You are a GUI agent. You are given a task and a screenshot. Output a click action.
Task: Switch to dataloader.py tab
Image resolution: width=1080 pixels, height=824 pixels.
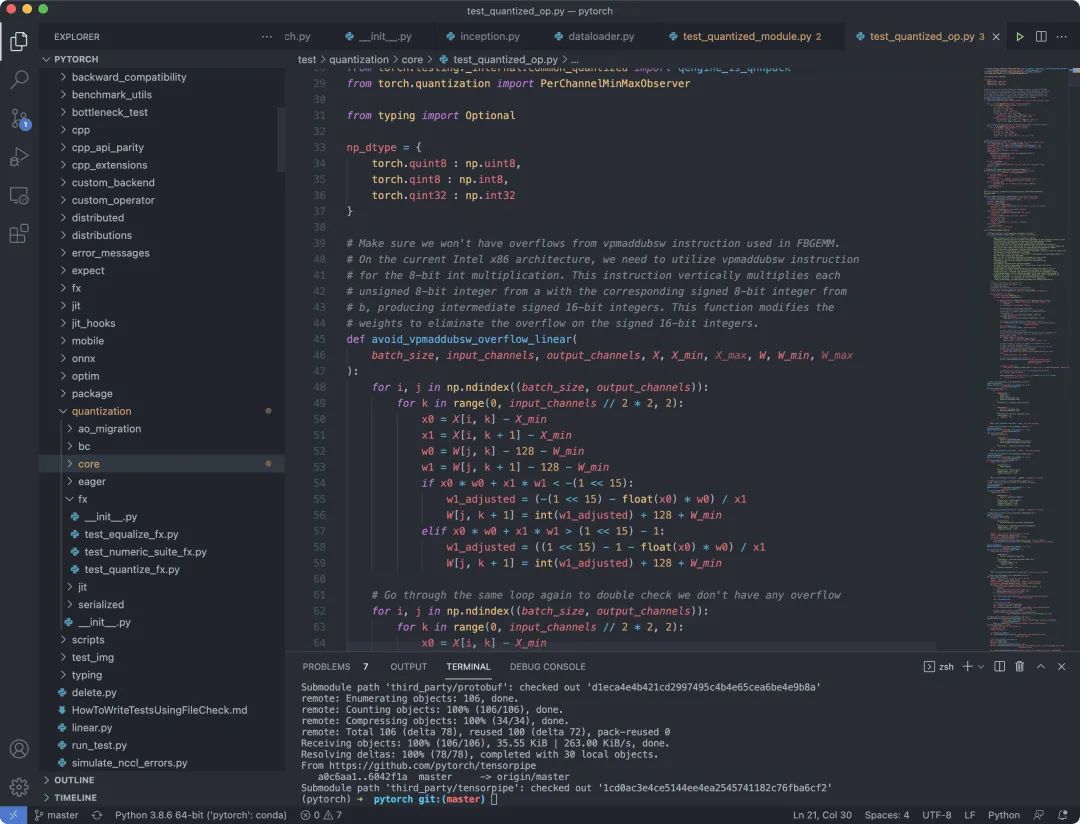point(594,37)
